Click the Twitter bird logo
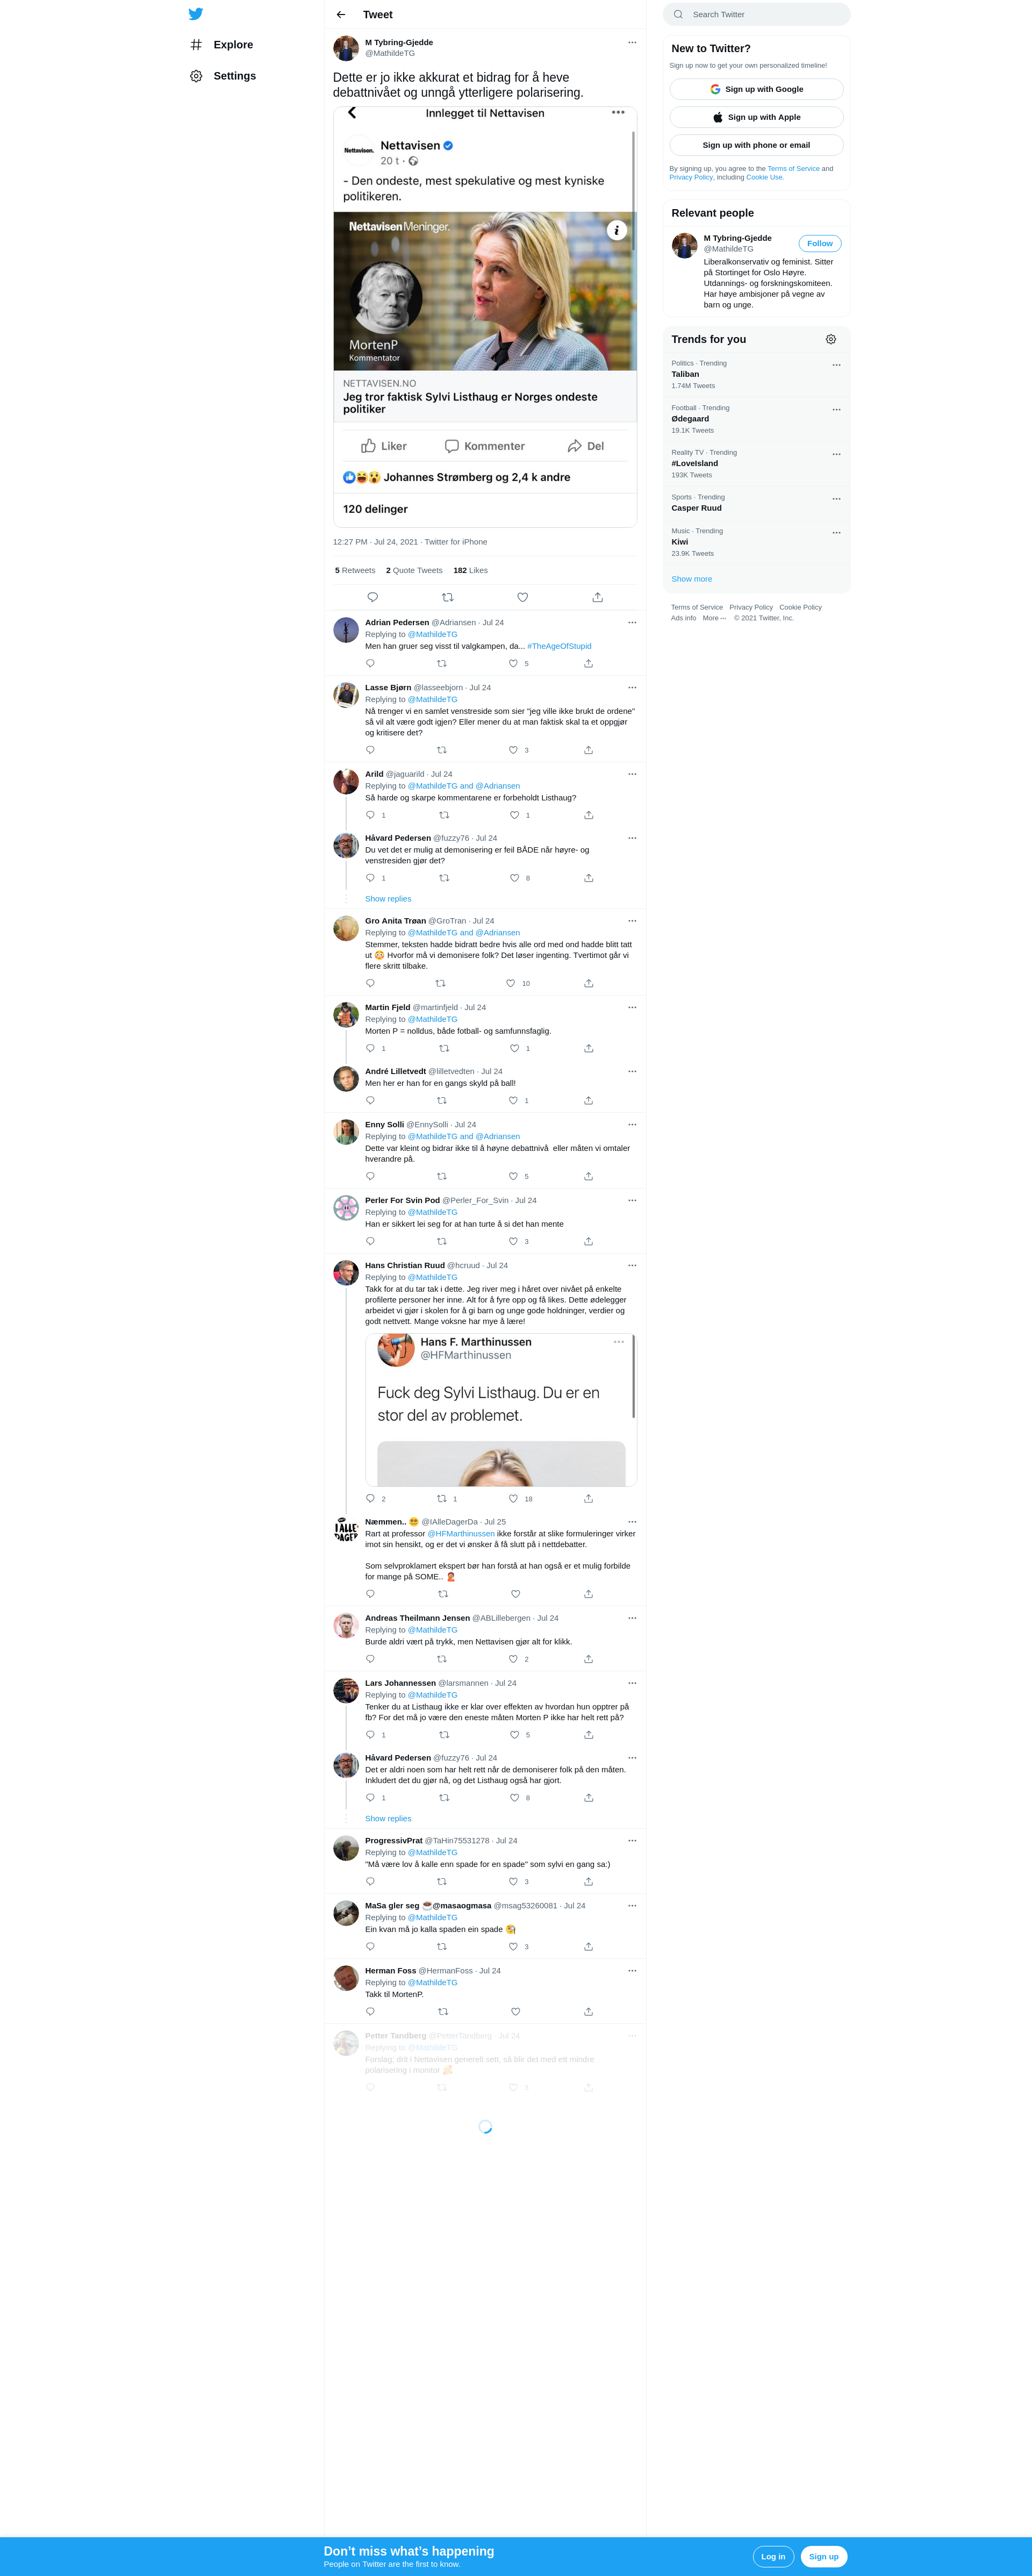1032x2576 pixels. coord(196,14)
